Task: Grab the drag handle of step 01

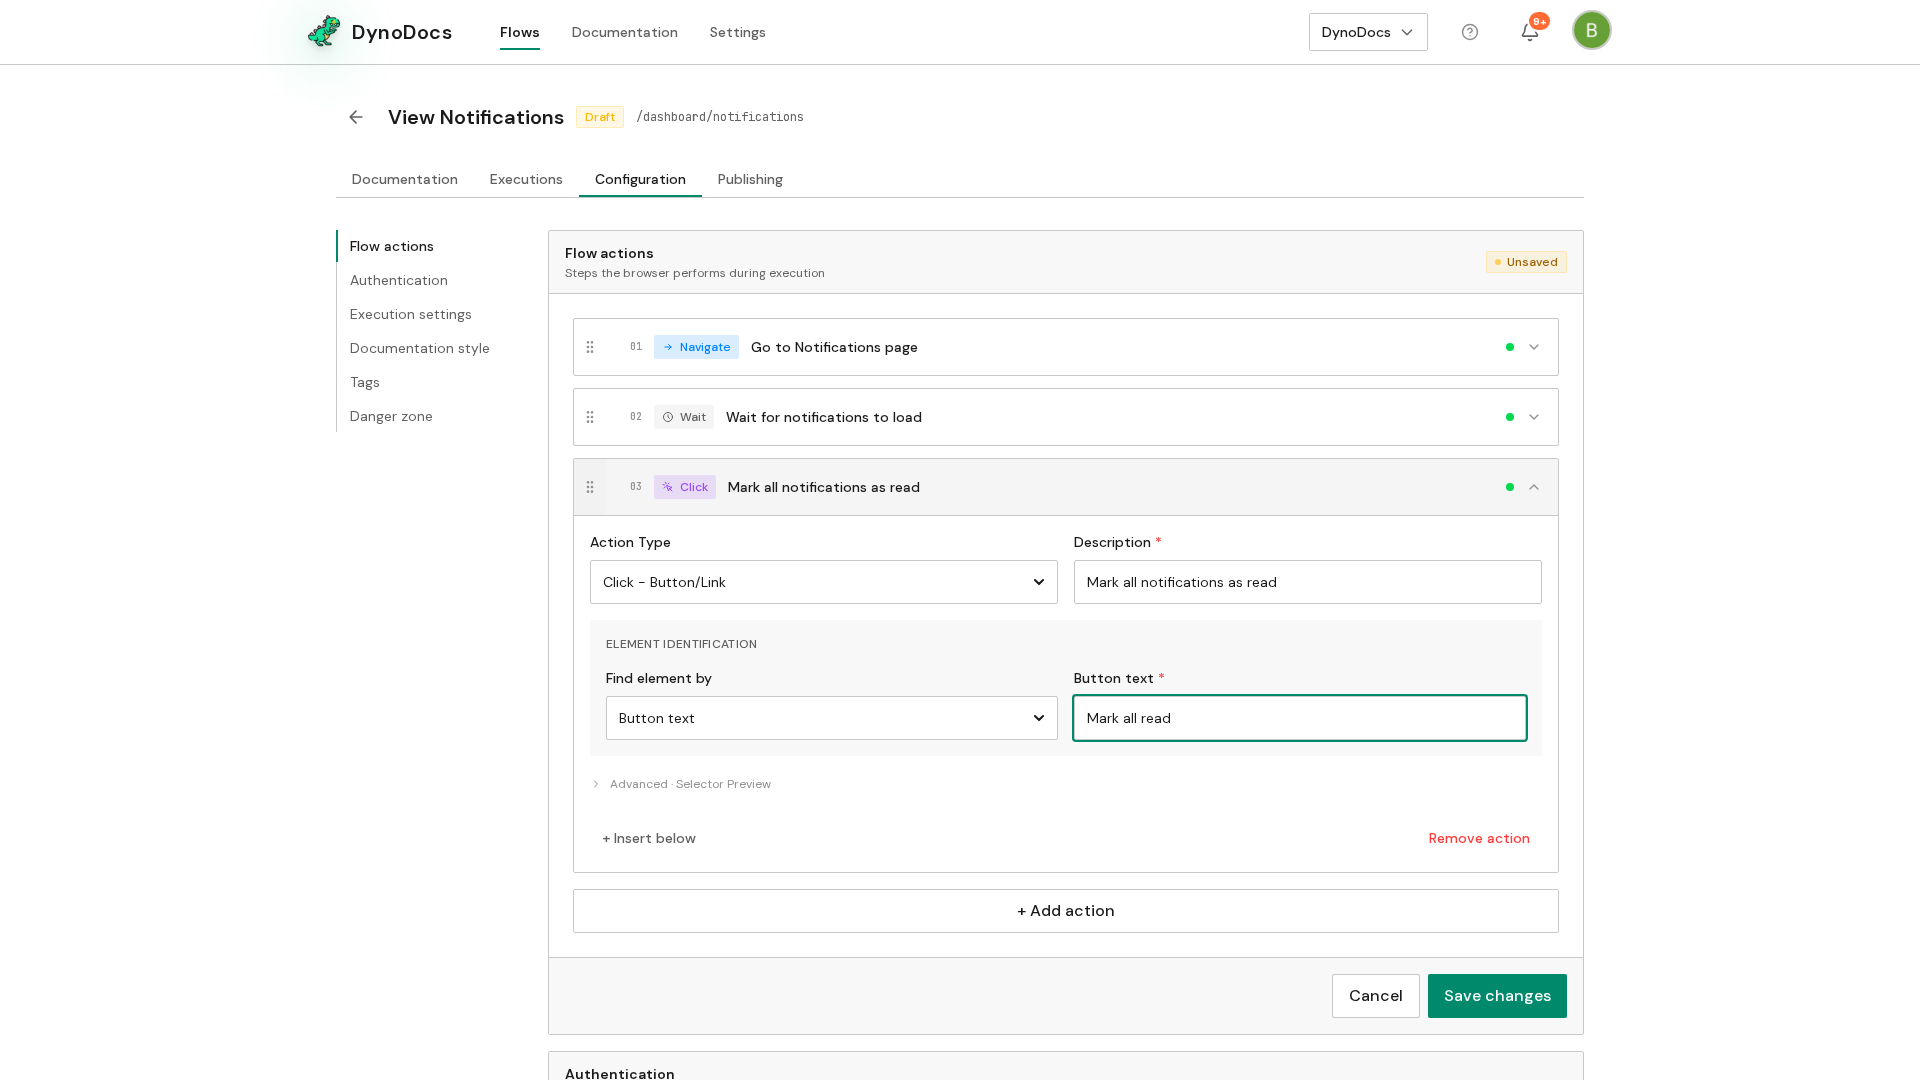Action: (590, 347)
